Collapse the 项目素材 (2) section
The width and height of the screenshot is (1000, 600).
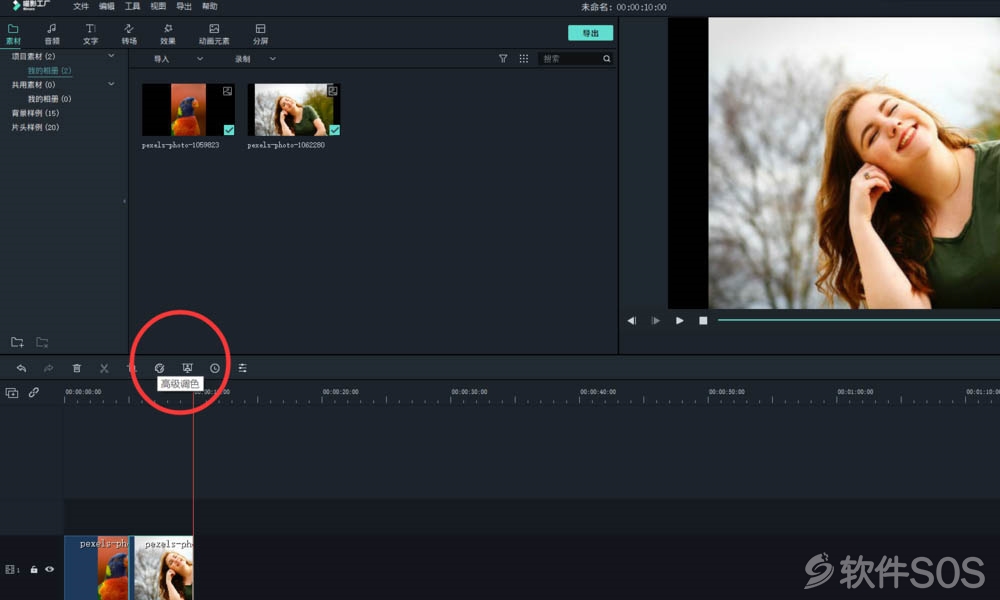tap(111, 56)
